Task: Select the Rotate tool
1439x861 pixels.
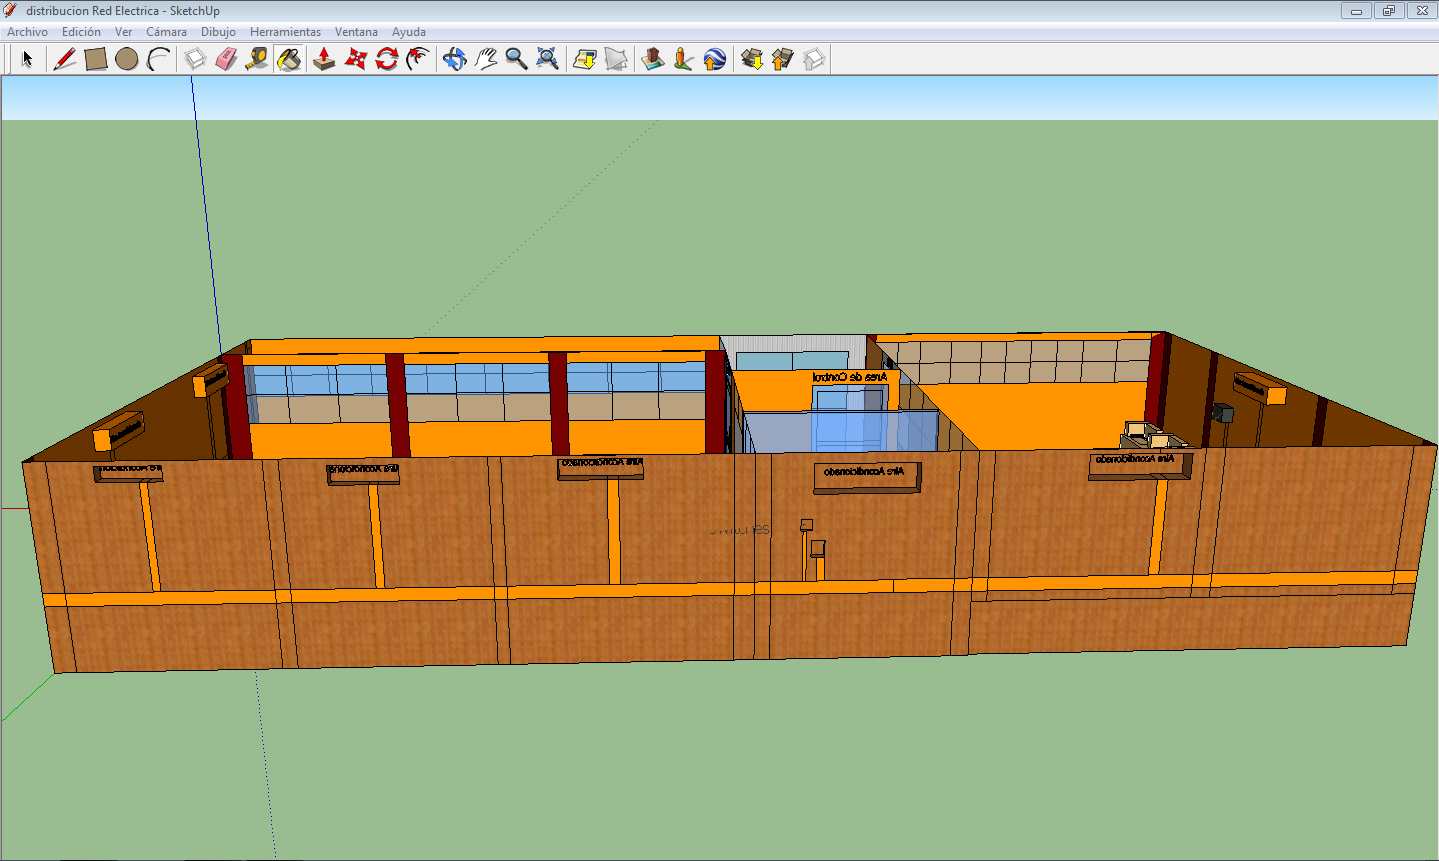Action: (386, 58)
